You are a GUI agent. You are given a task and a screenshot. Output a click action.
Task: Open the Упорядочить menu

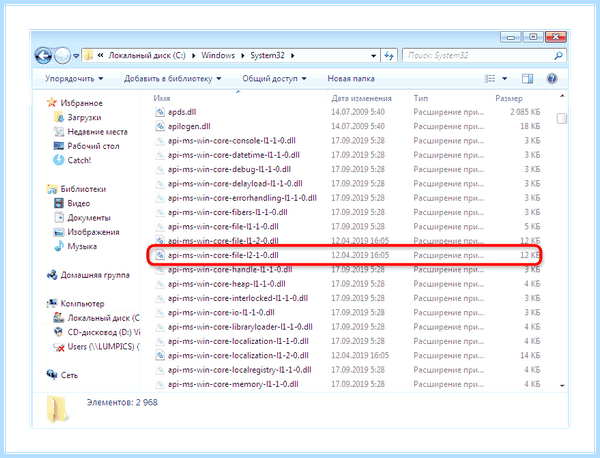74,78
